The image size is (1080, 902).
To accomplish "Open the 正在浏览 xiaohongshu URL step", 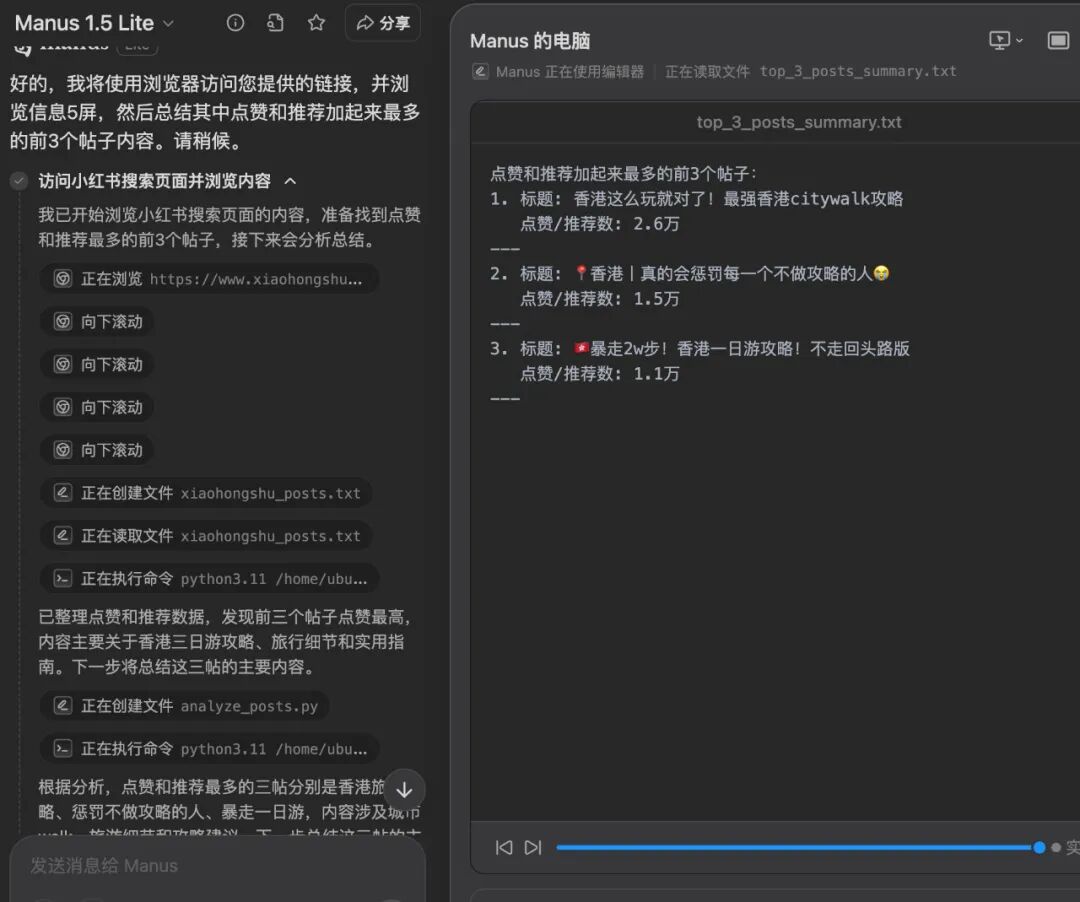I will point(209,279).
